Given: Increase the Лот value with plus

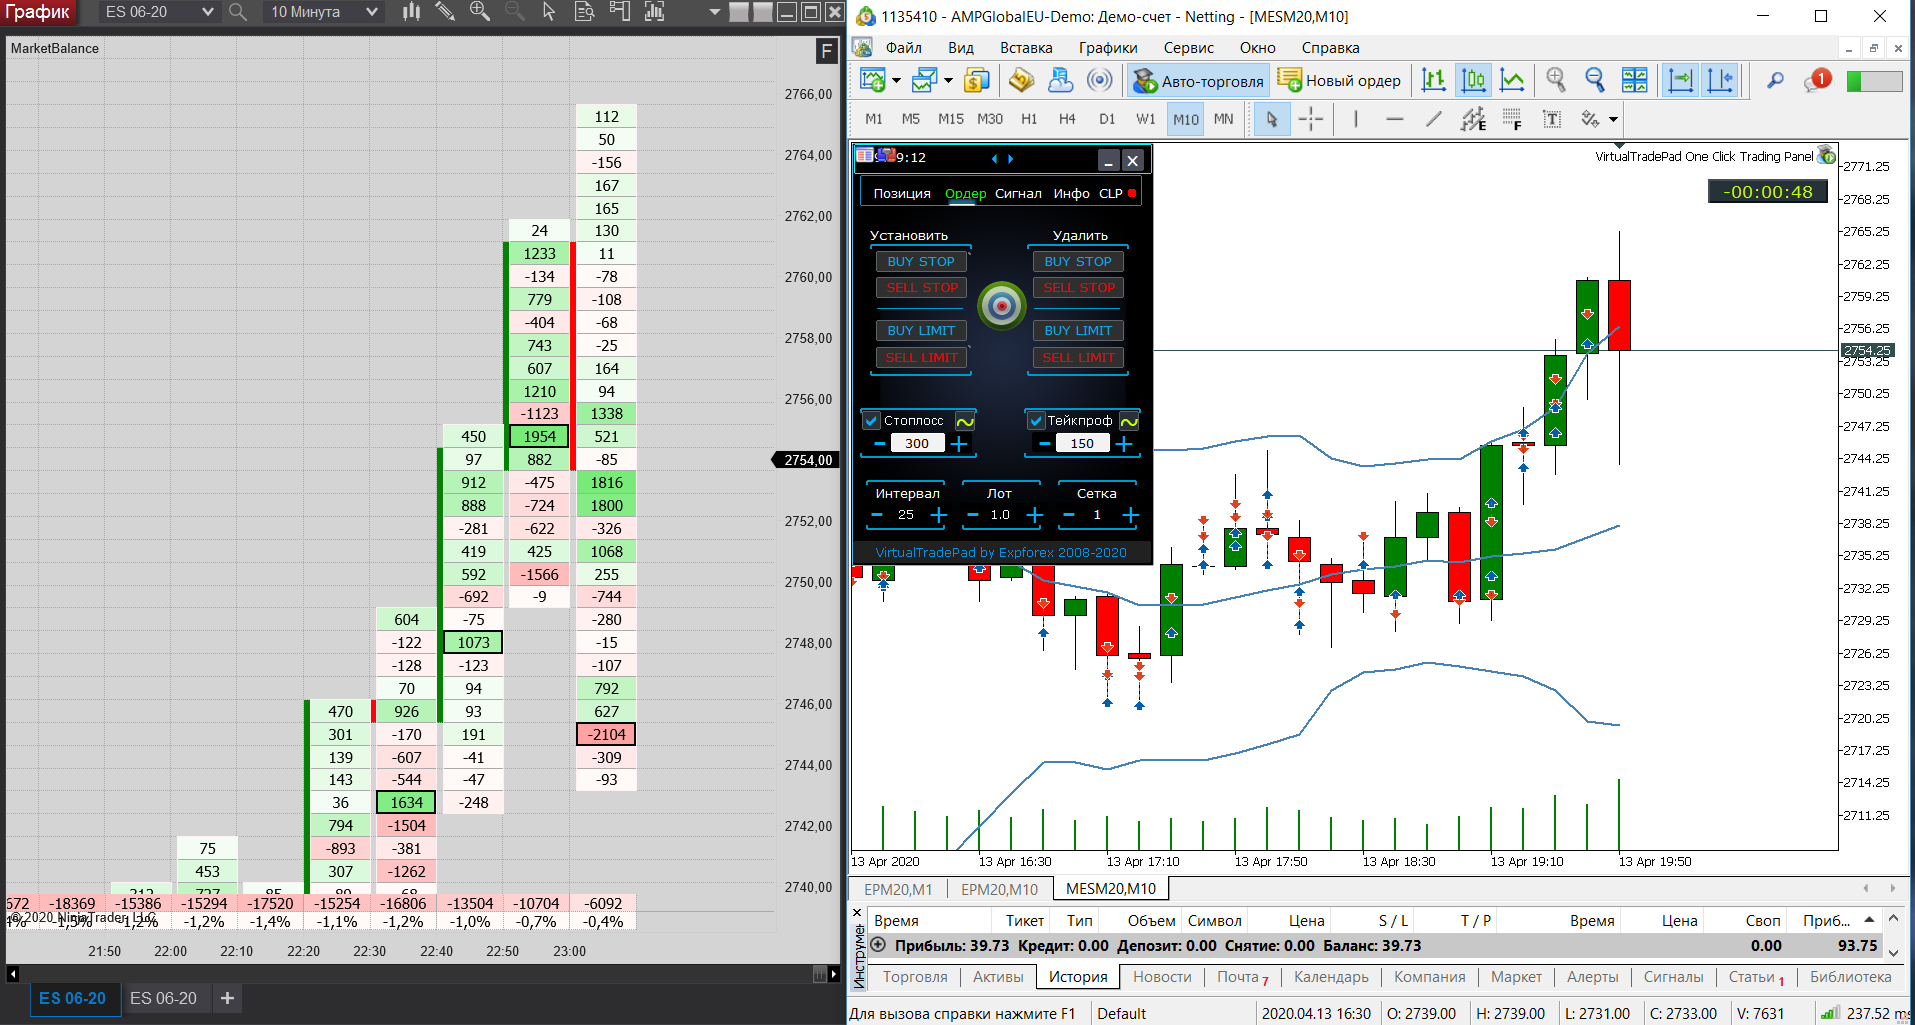Looking at the screenshot, I should point(1035,516).
